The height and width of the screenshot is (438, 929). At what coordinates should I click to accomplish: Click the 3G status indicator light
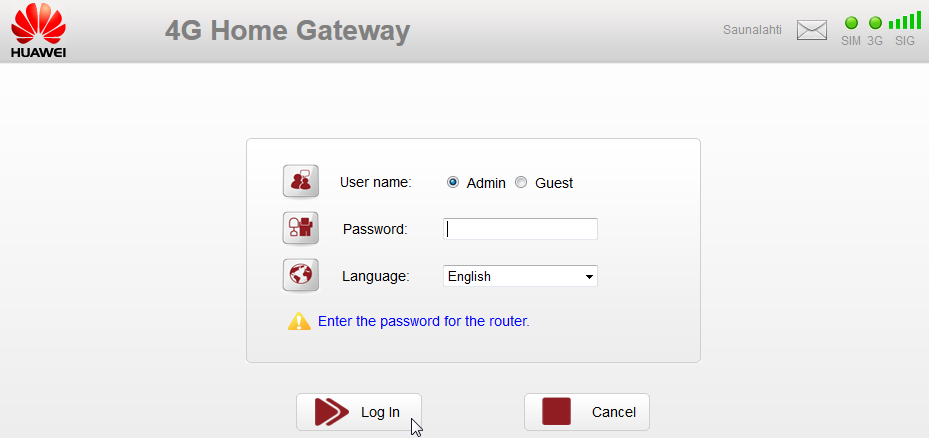pos(875,23)
